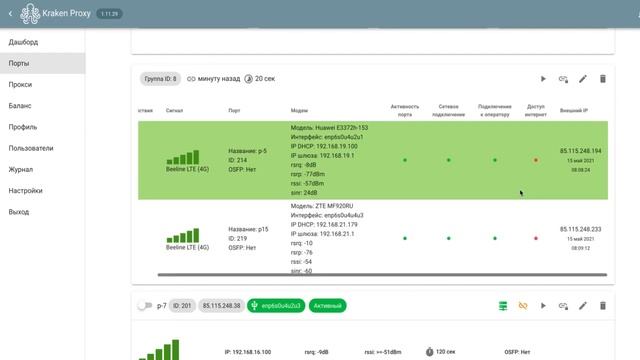Click the operator connection dot for p-5
The width and height of the screenshot is (640, 360).
495,160
